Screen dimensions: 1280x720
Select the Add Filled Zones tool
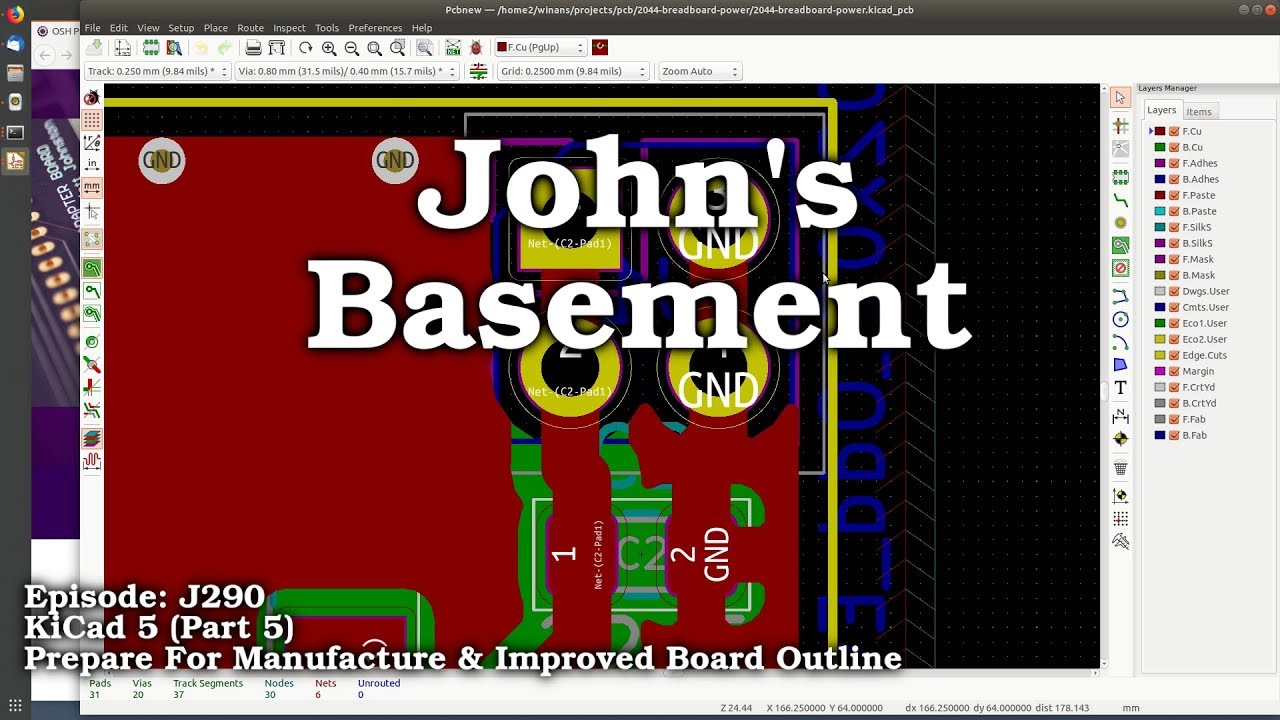coord(1120,245)
